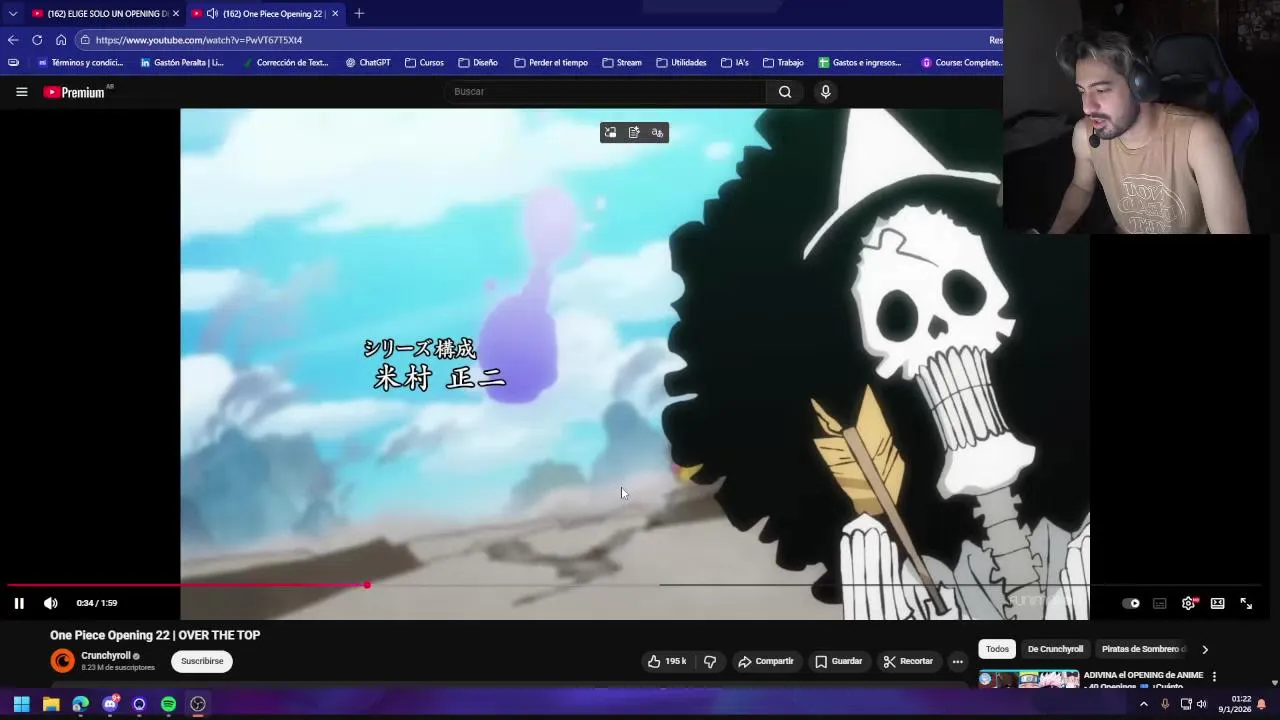Switch to theater mode view

pos(1217,603)
